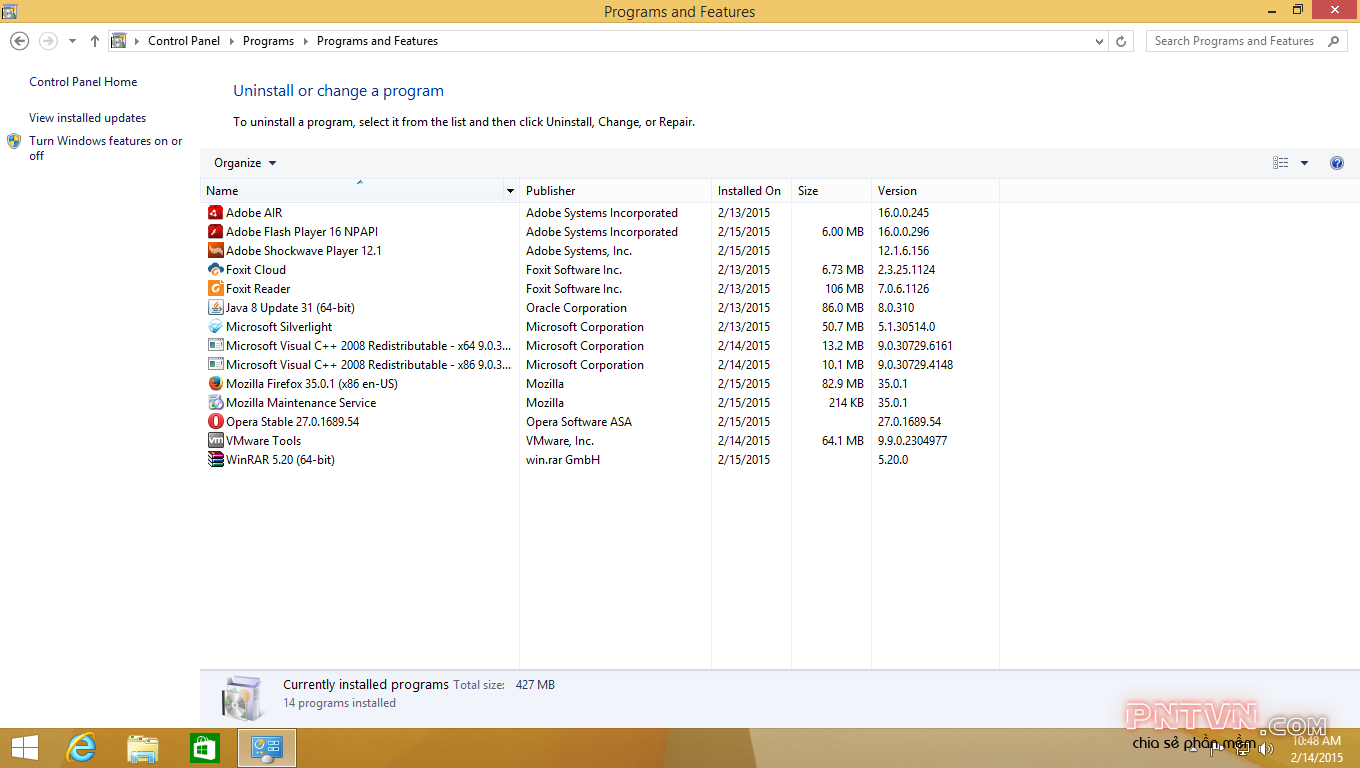Screen dimensions: 1360x768
Task: Sort by the Name column header
Action: pos(352,191)
